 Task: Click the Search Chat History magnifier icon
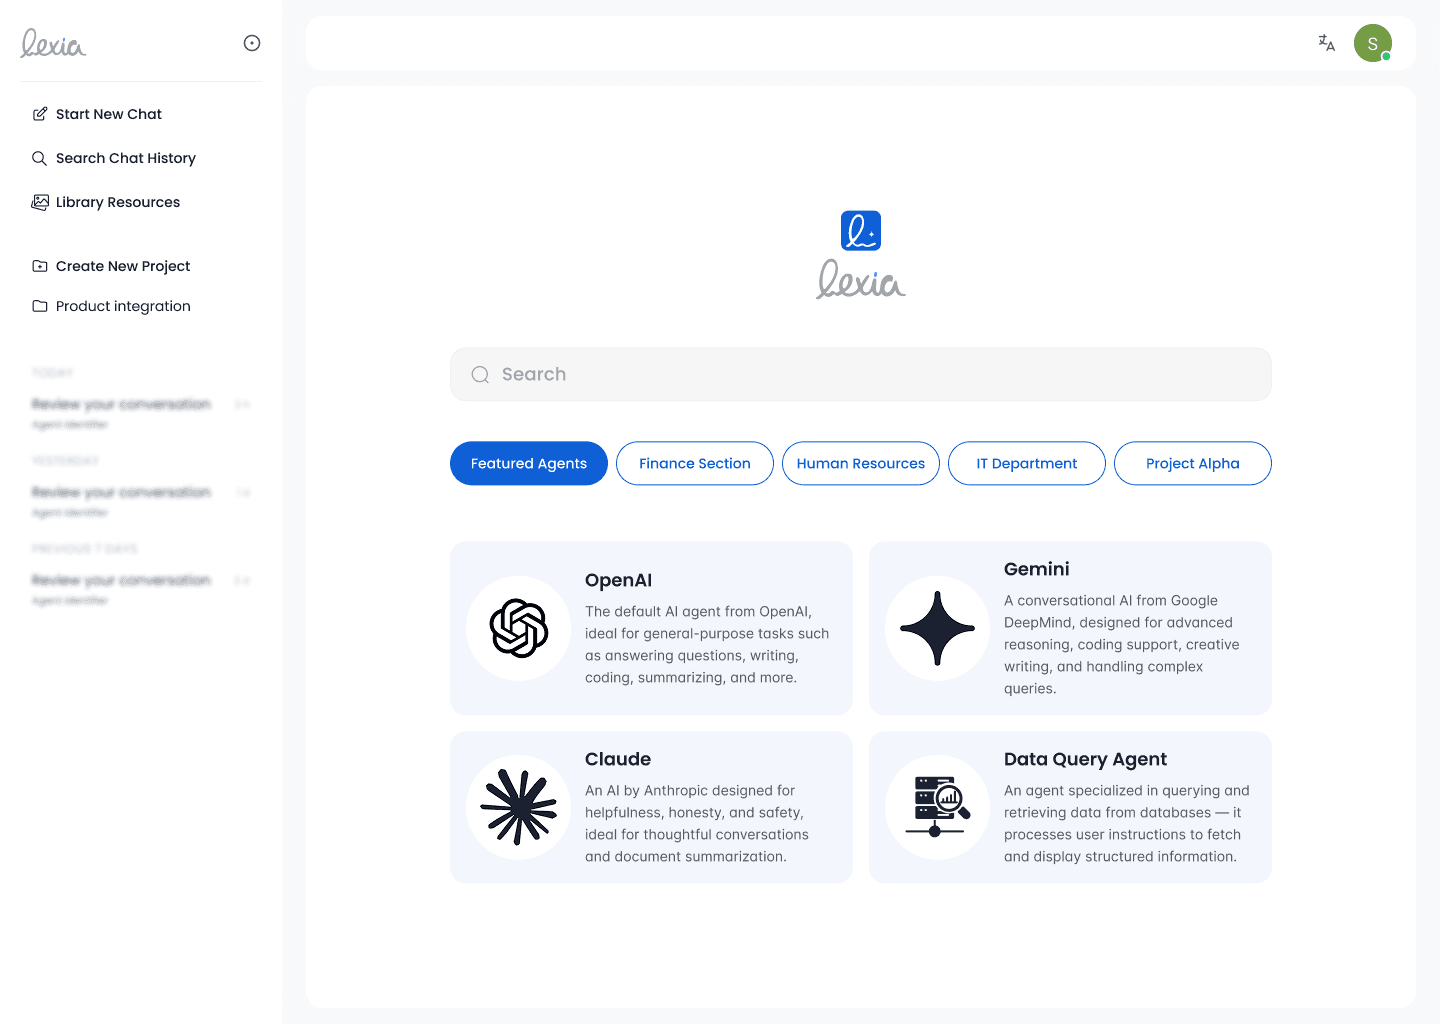click(x=40, y=158)
